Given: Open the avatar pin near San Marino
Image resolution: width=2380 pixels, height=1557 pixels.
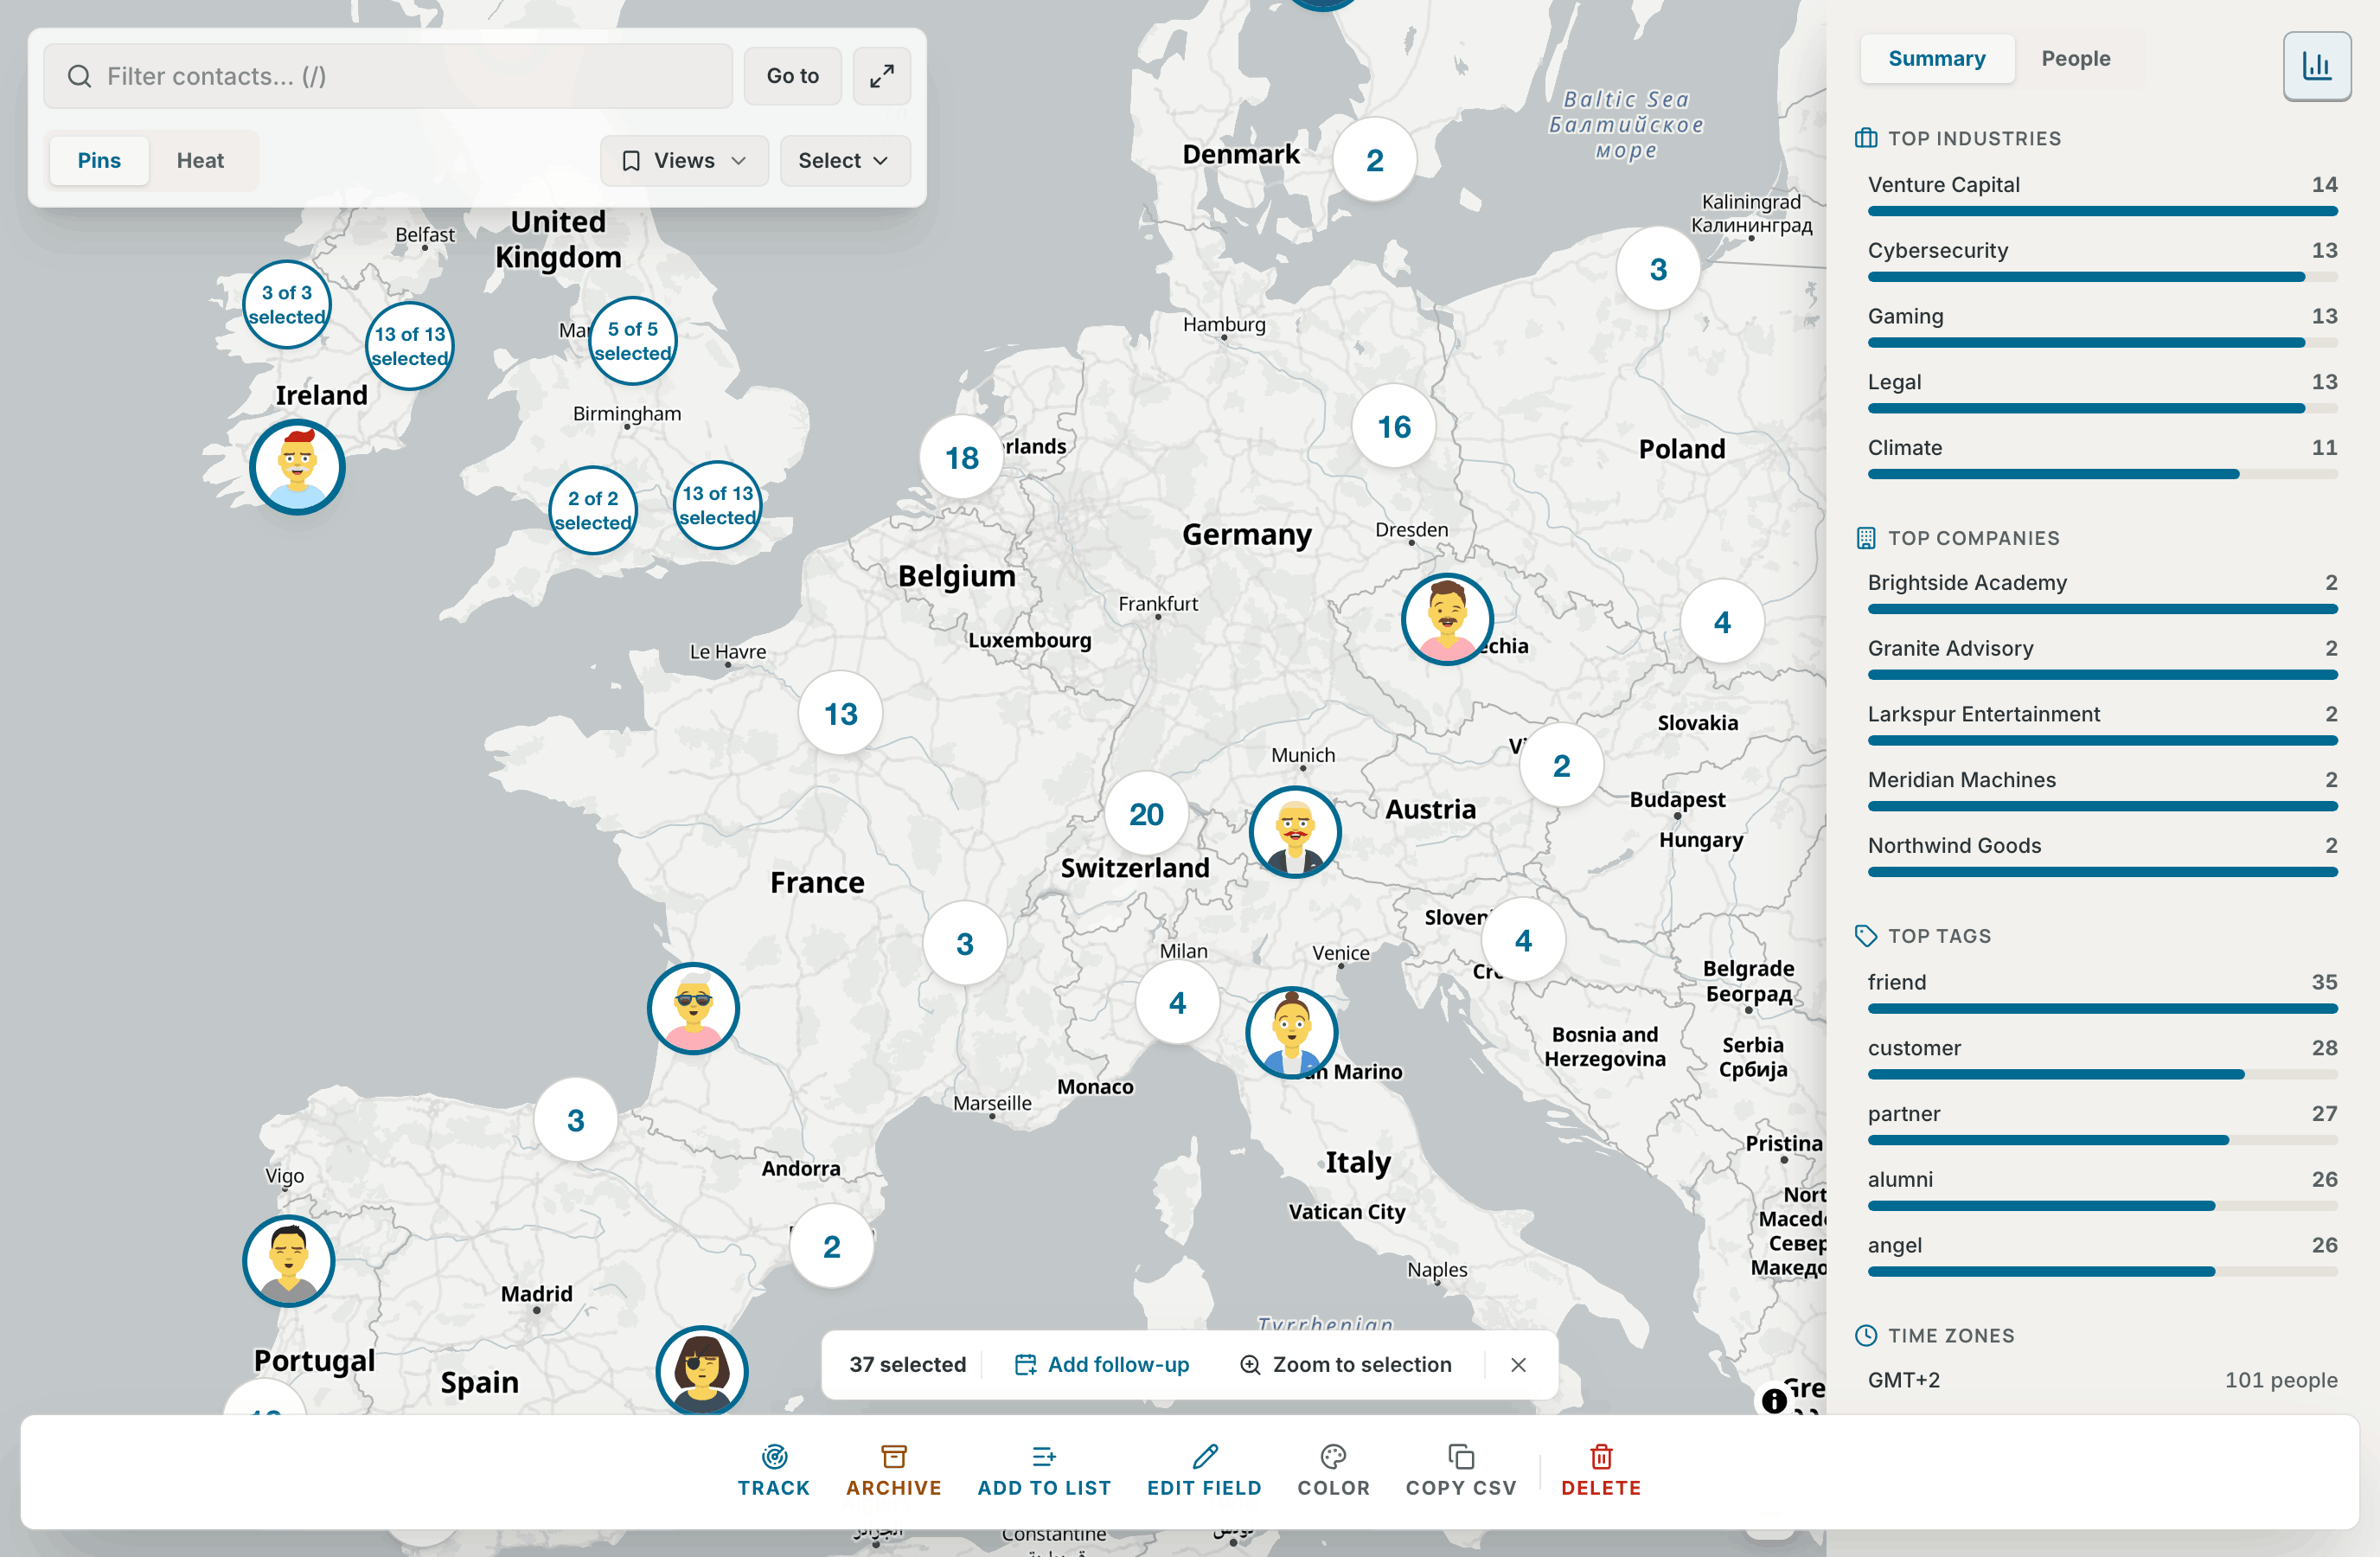Looking at the screenshot, I should (x=1291, y=1032).
